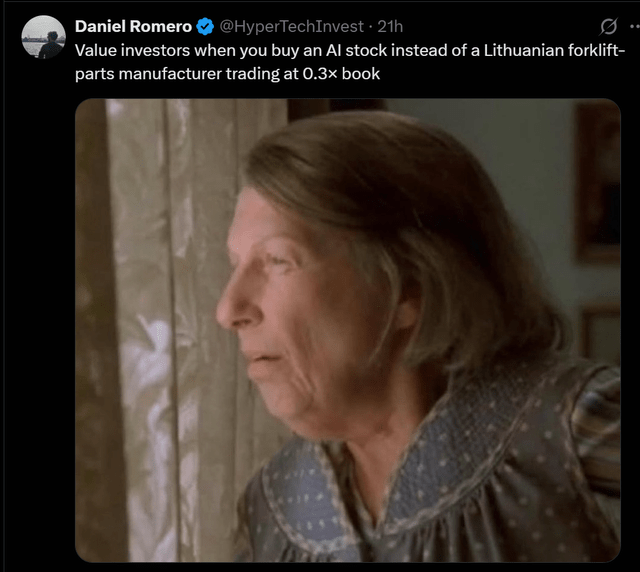640x572 pixels.
Task: Open the @HyperTechInvest handle link
Action: pyautogui.click(x=291, y=27)
